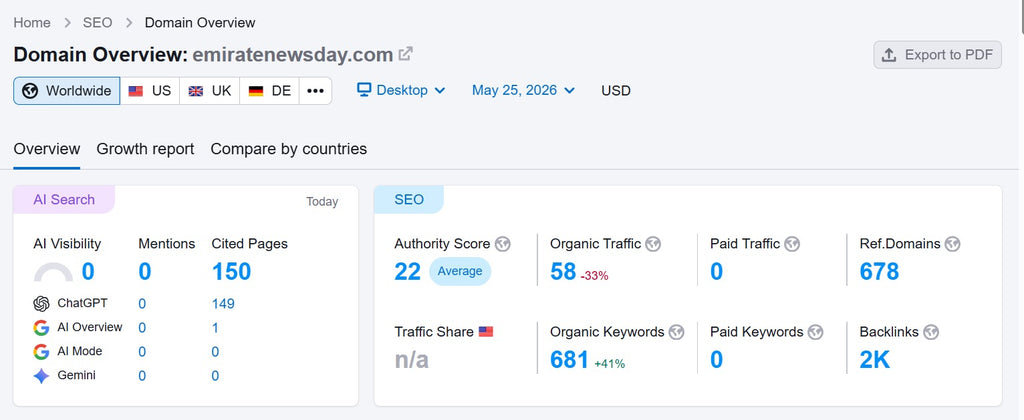
Task: Open the Desktop device dropdown
Action: [x=401, y=90]
